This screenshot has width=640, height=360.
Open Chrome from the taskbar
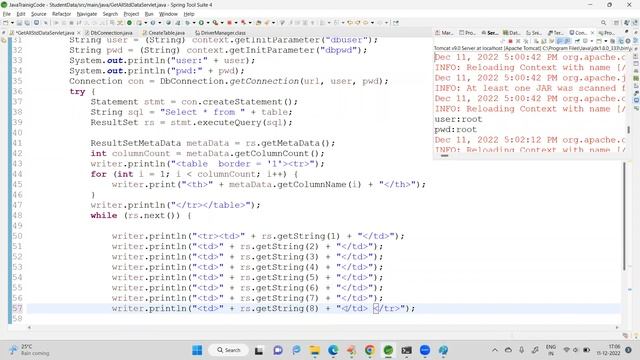pos(370,350)
